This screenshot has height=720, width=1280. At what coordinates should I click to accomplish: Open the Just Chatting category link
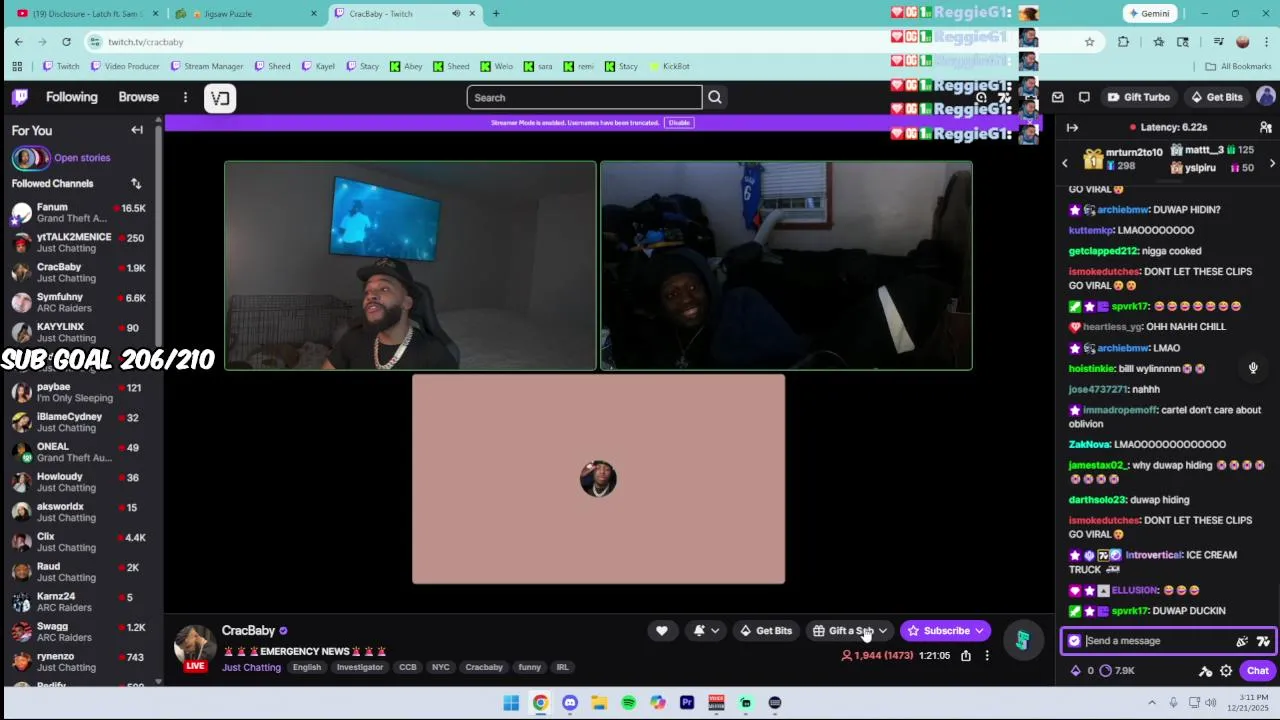(251, 668)
